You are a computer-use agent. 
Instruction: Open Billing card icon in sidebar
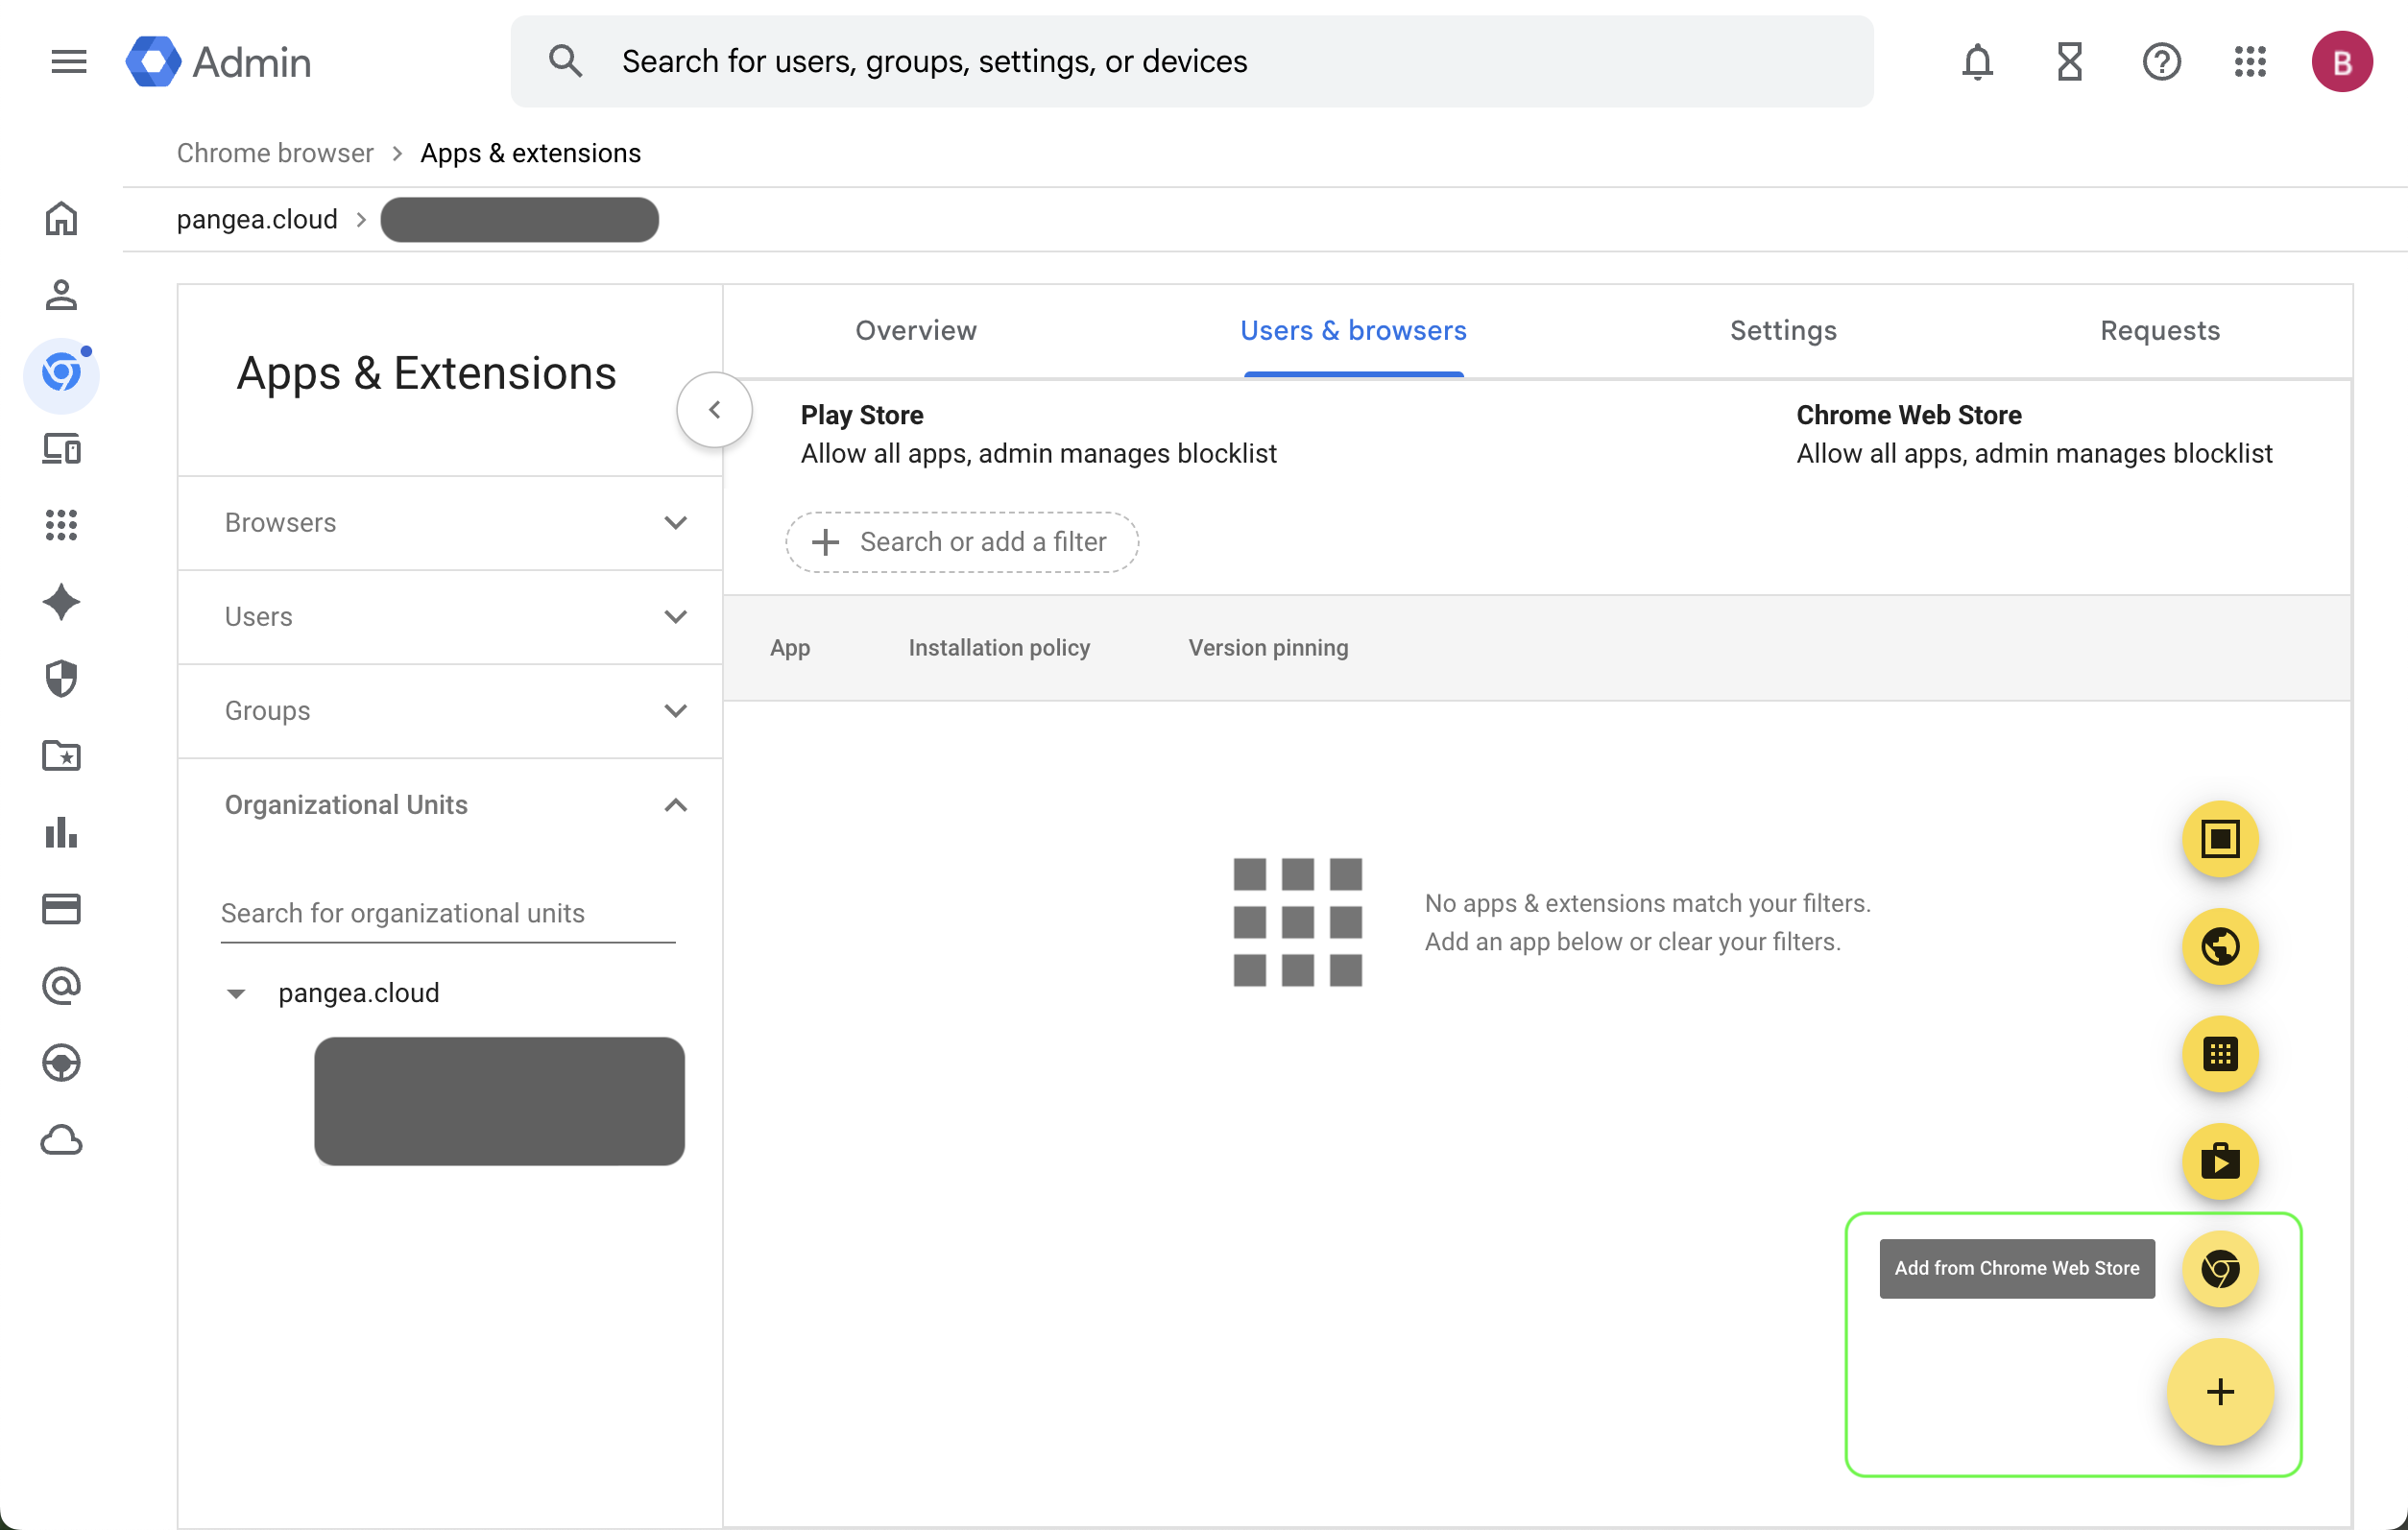coord(61,909)
